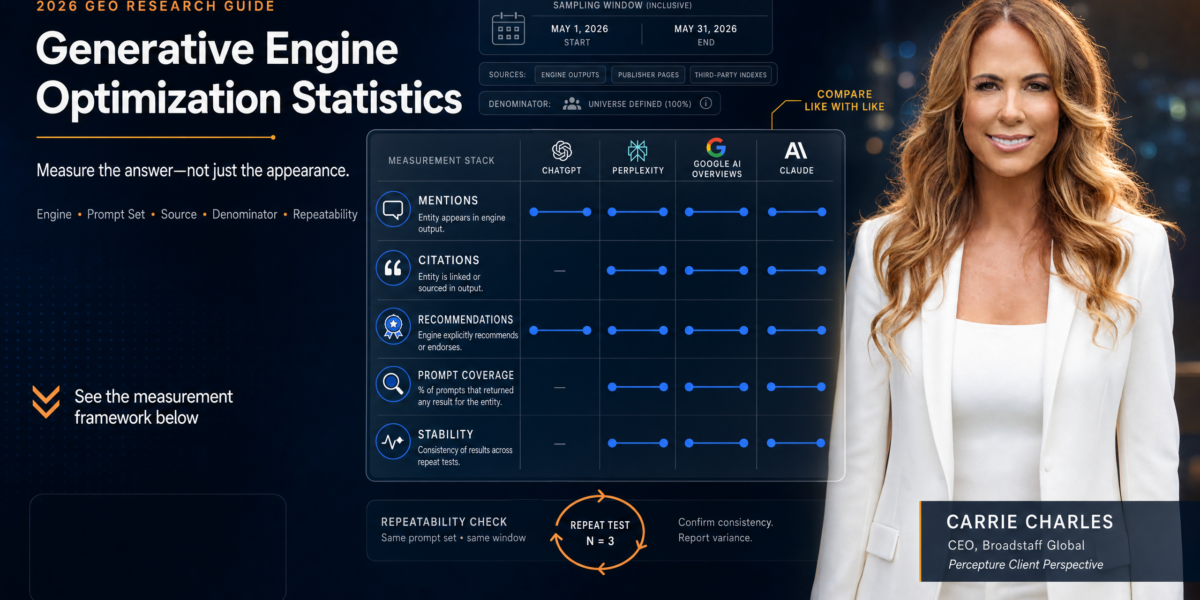
Task: Click the Recommendations badge icon
Action: point(393,326)
